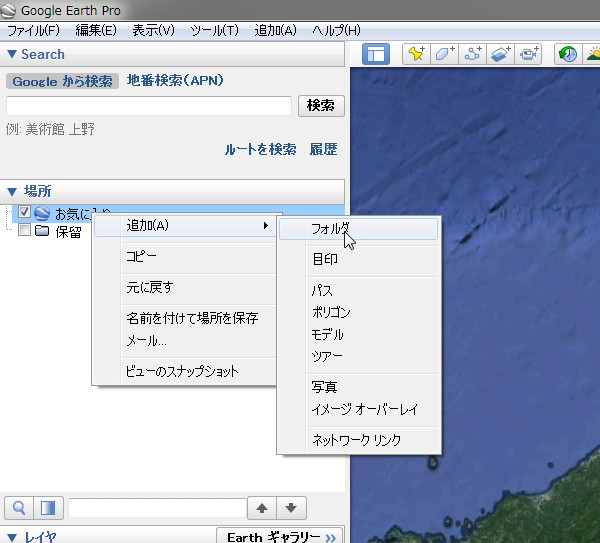Select コピー in the context menu

(185, 256)
